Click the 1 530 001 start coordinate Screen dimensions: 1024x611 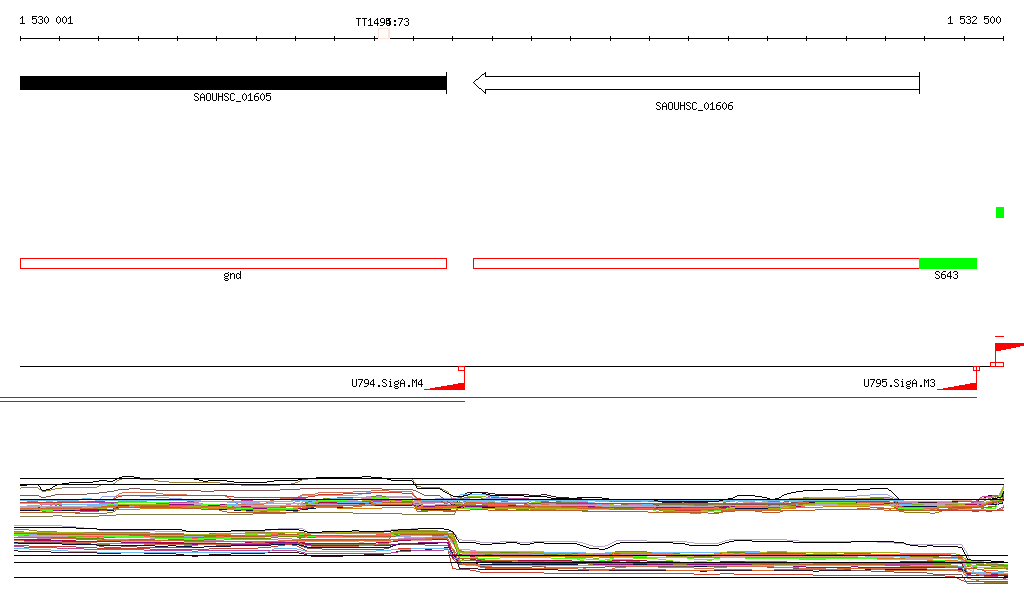click(x=46, y=21)
